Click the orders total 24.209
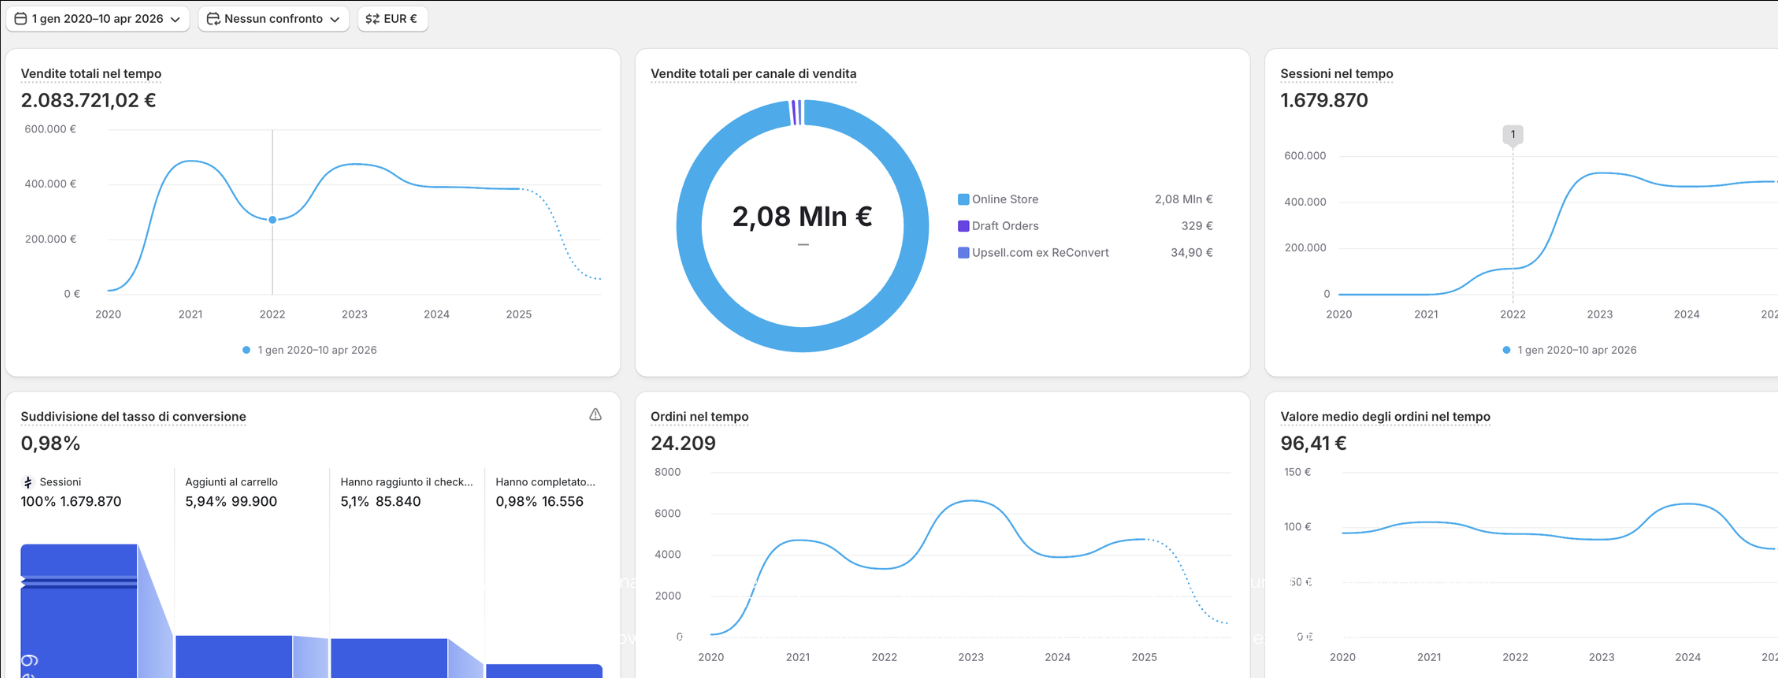This screenshot has width=1778, height=678. pos(683,443)
